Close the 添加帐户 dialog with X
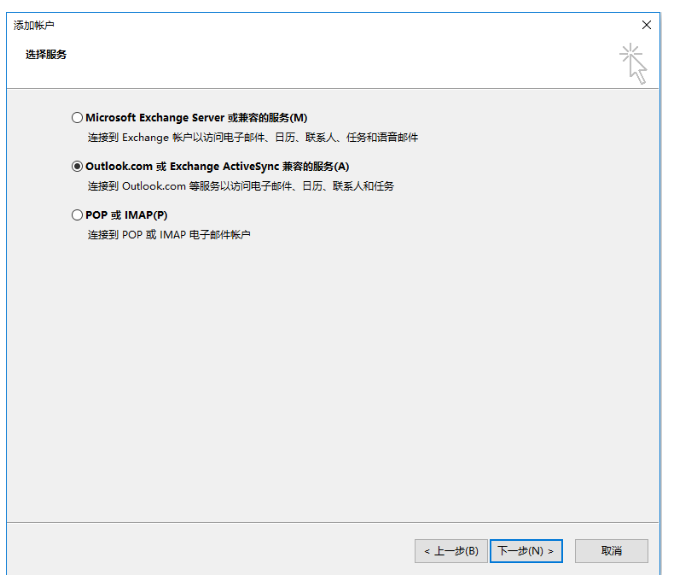This screenshot has width=673, height=578. coord(646,24)
